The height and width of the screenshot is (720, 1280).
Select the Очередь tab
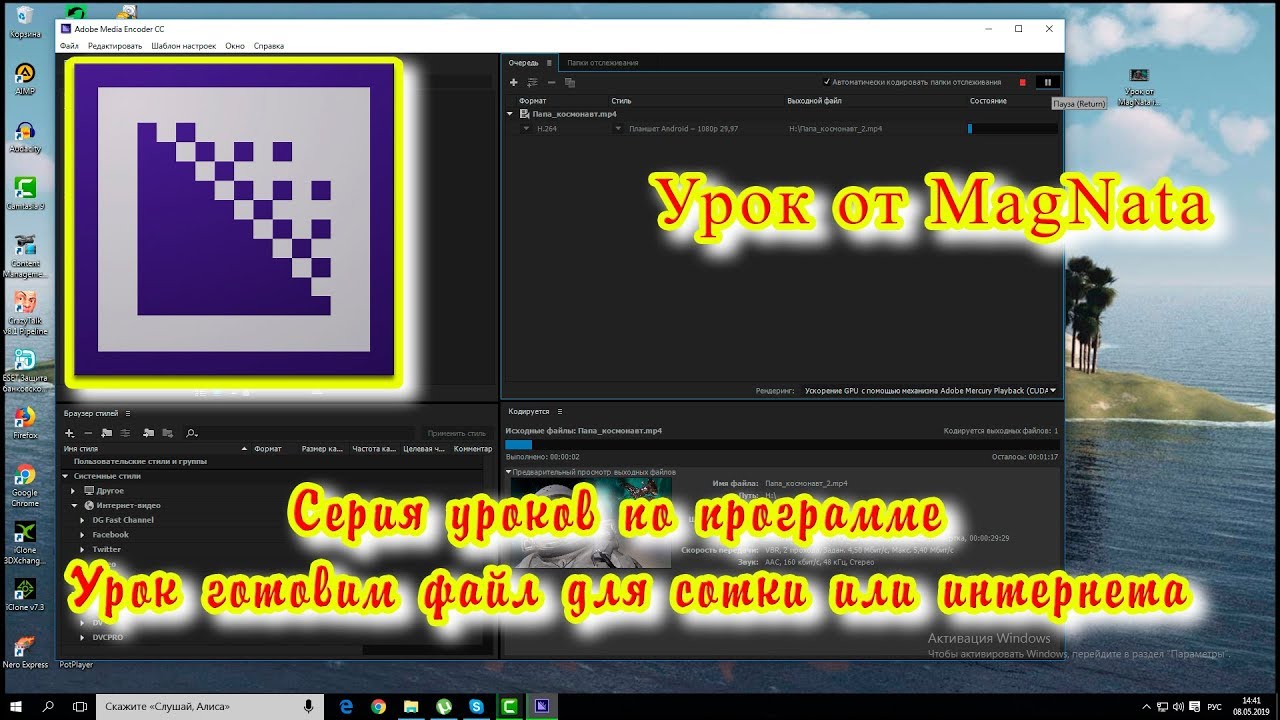pyautogui.click(x=523, y=63)
